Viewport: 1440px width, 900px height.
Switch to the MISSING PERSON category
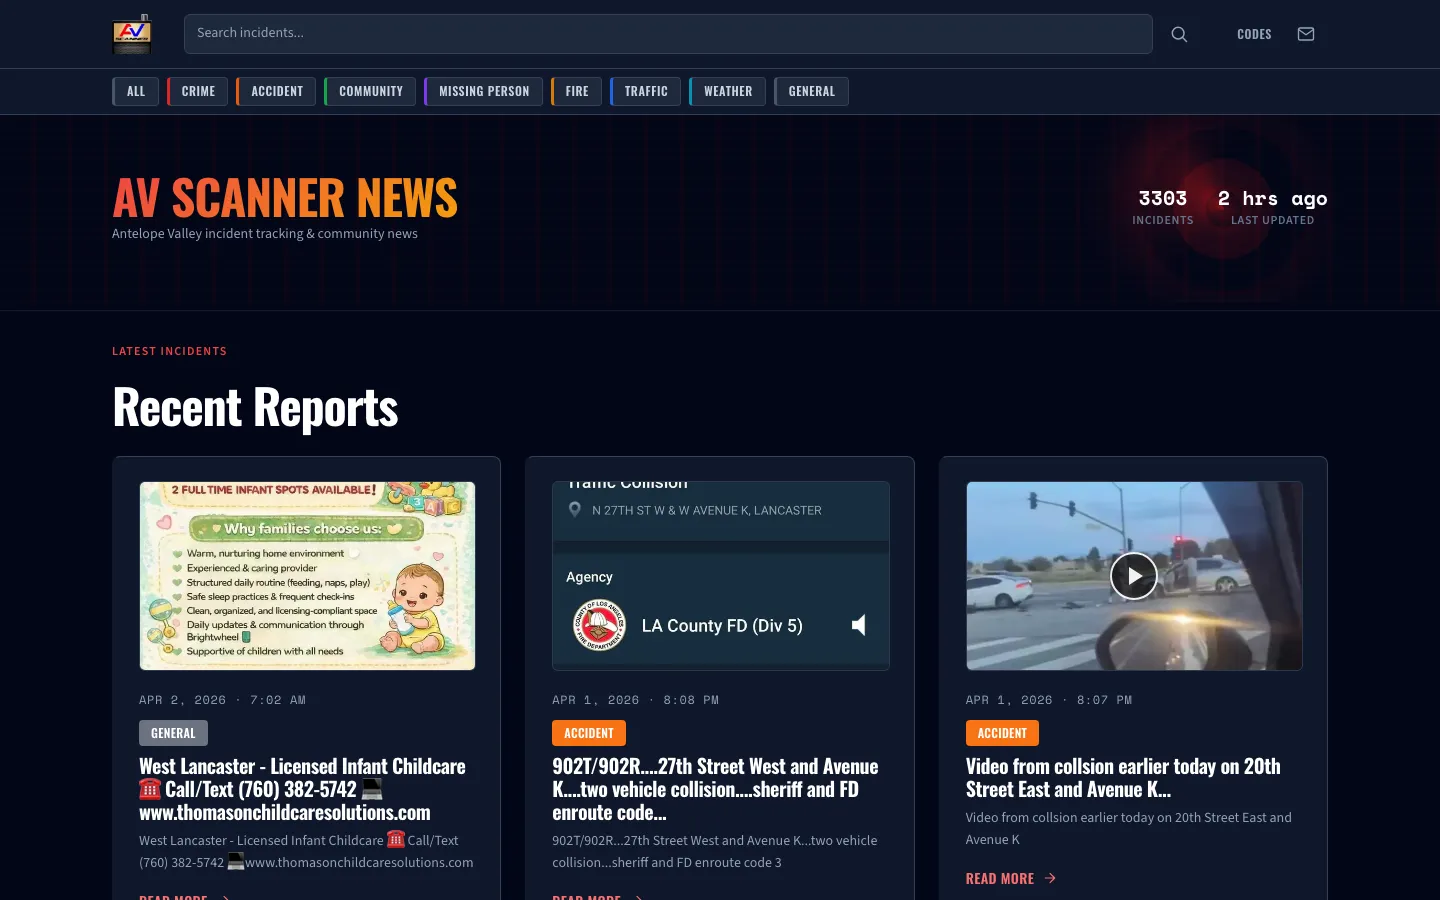pyautogui.click(x=484, y=91)
